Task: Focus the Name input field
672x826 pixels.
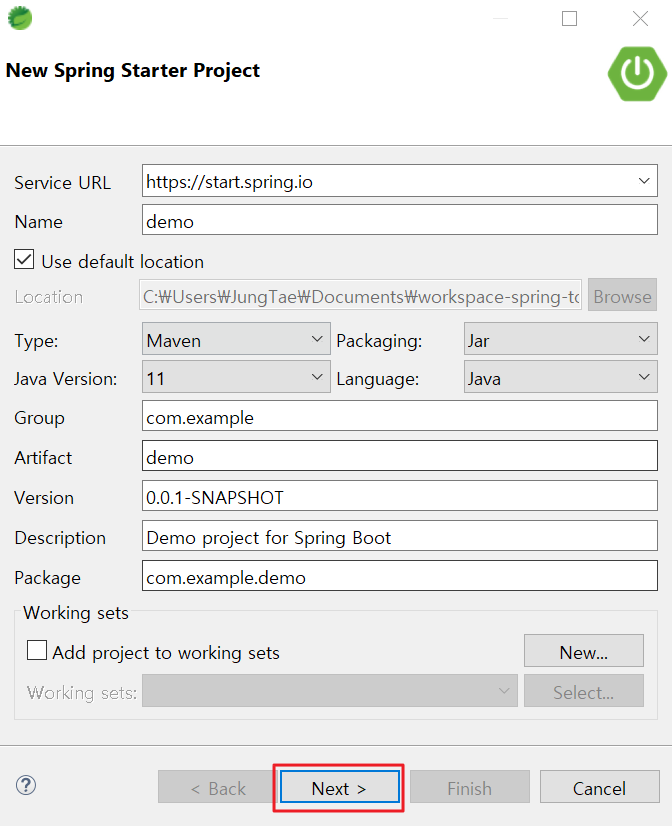Action: [x=400, y=220]
